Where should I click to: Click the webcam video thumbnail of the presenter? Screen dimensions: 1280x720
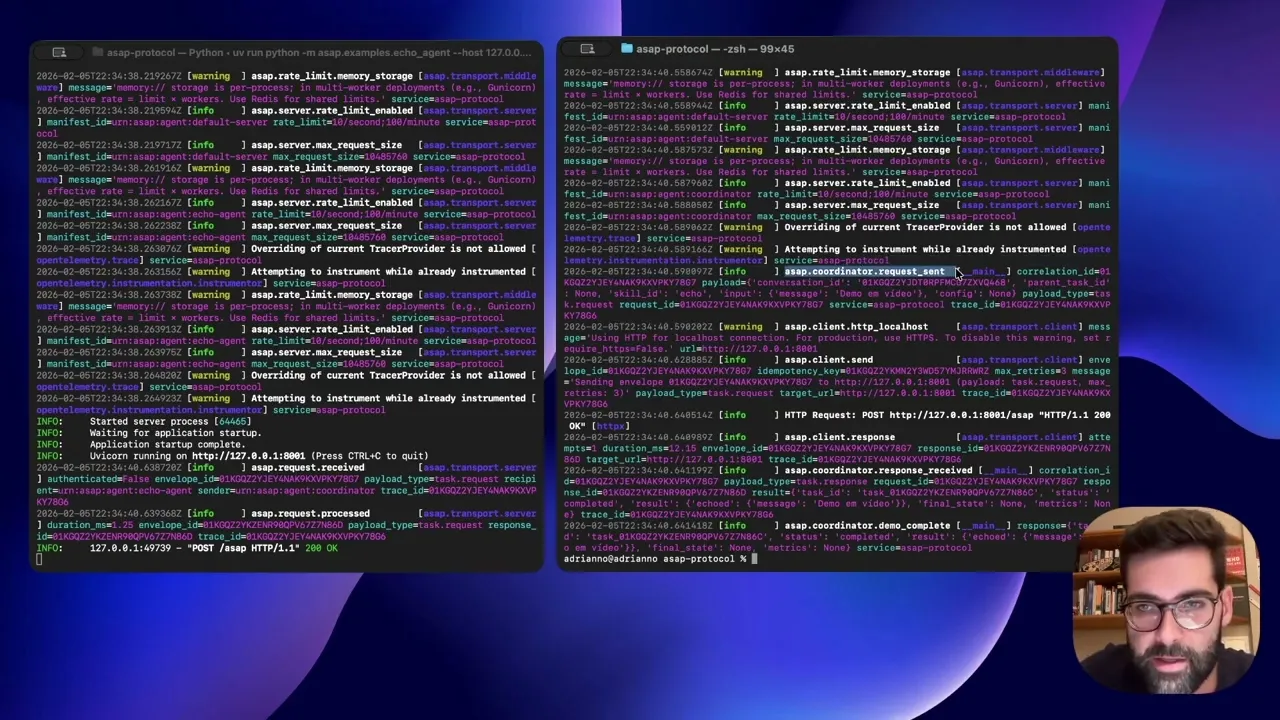1166,600
